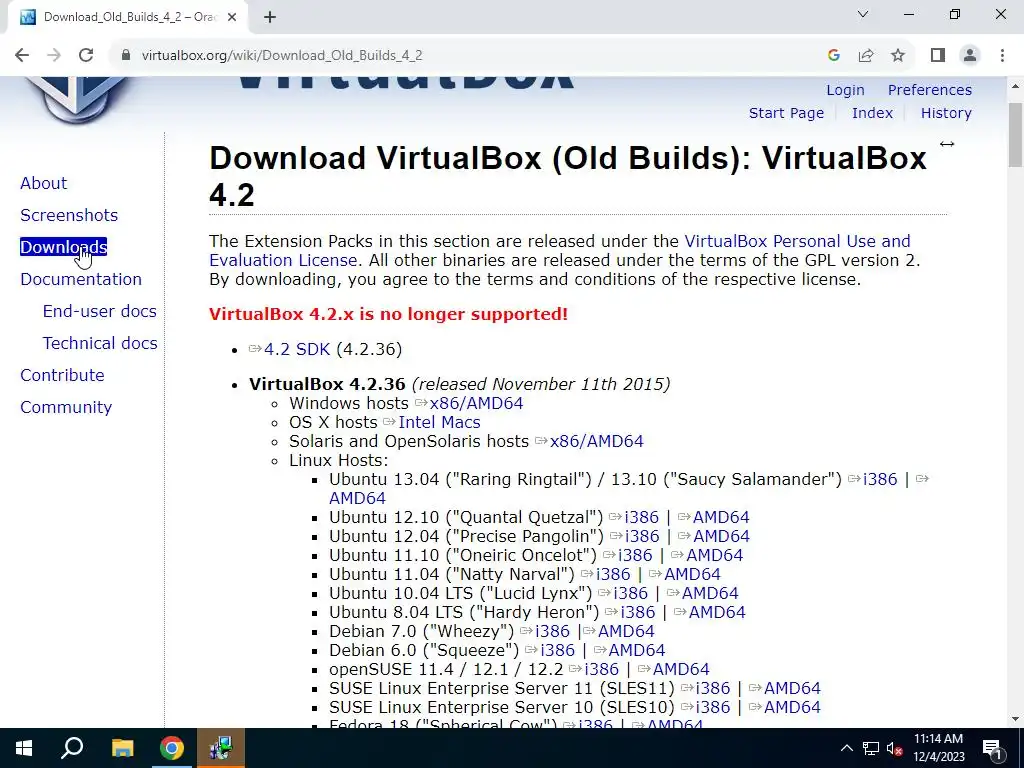Click the installer app icon in taskbar
Image resolution: width=1024 pixels, height=768 pixels.
pos(221,748)
